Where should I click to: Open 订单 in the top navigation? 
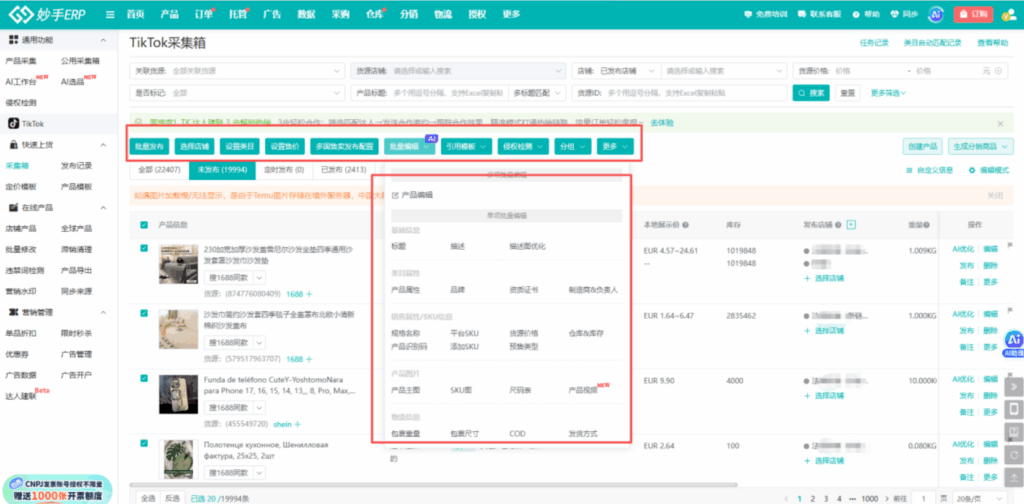[x=204, y=14]
